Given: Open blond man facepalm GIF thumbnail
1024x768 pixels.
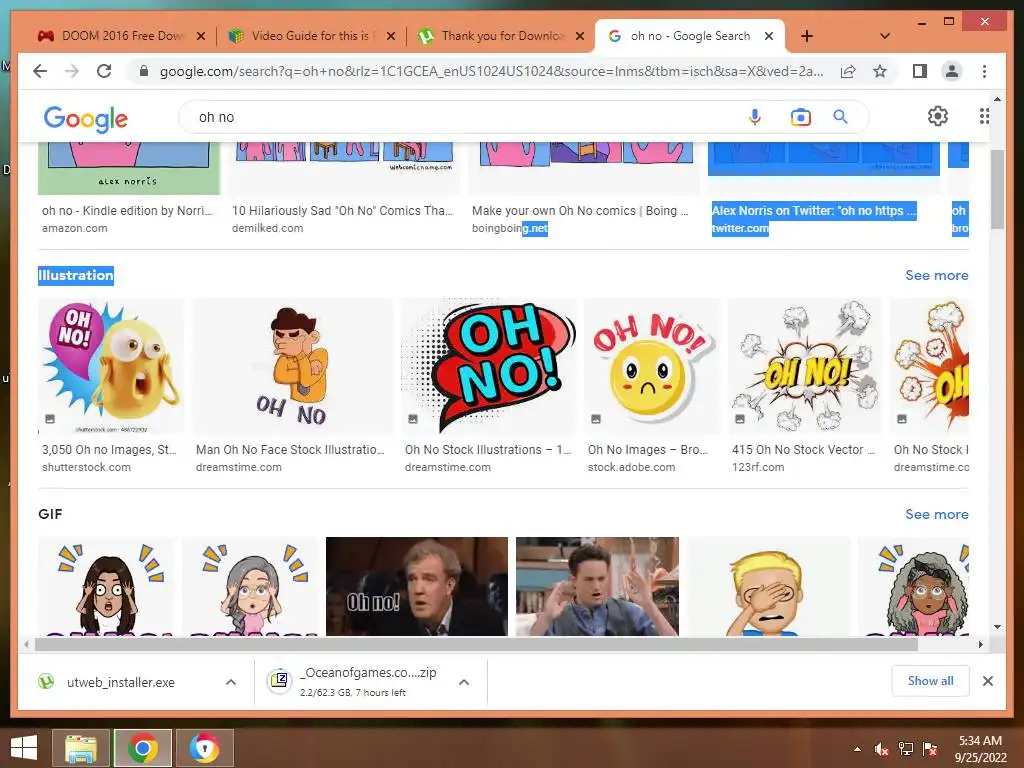Looking at the screenshot, I should click(x=768, y=586).
